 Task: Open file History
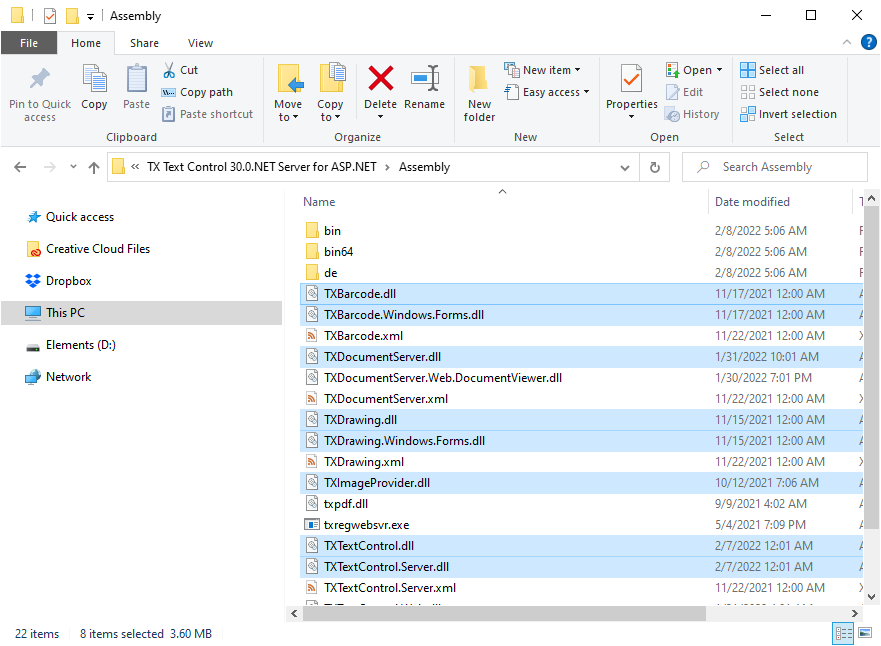click(x=692, y=114)
